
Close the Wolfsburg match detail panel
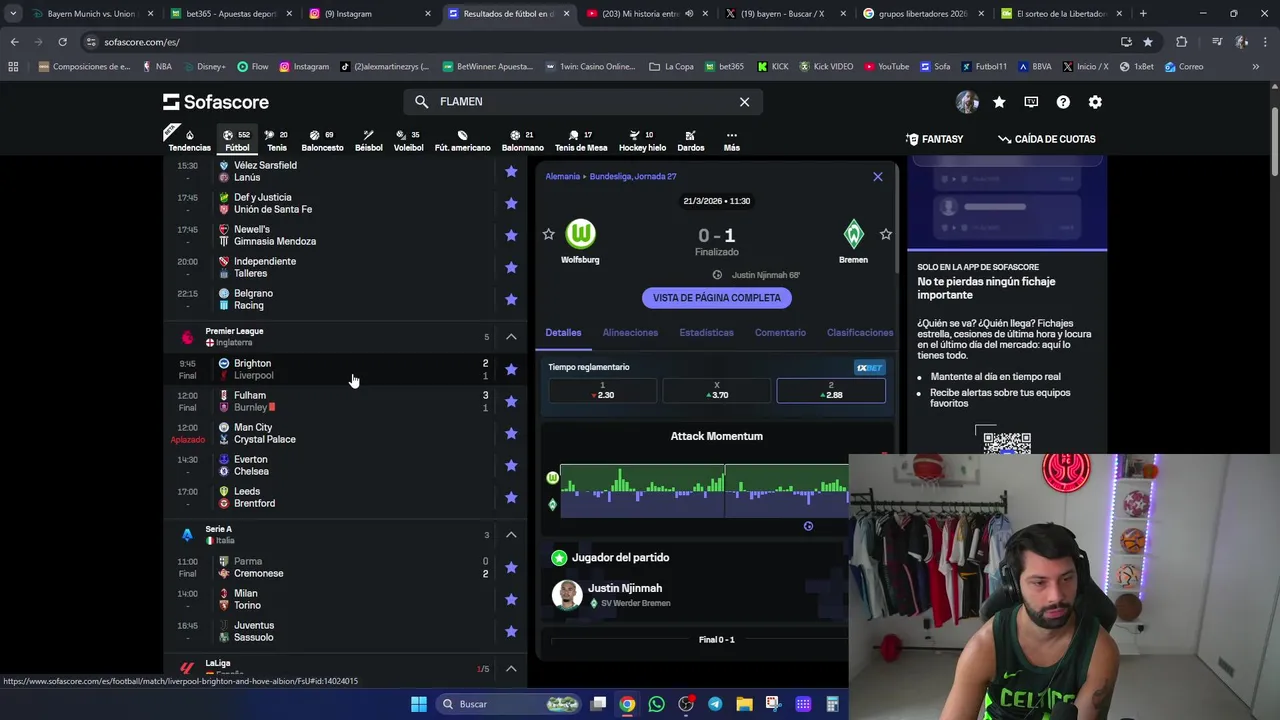click(878, 177)
